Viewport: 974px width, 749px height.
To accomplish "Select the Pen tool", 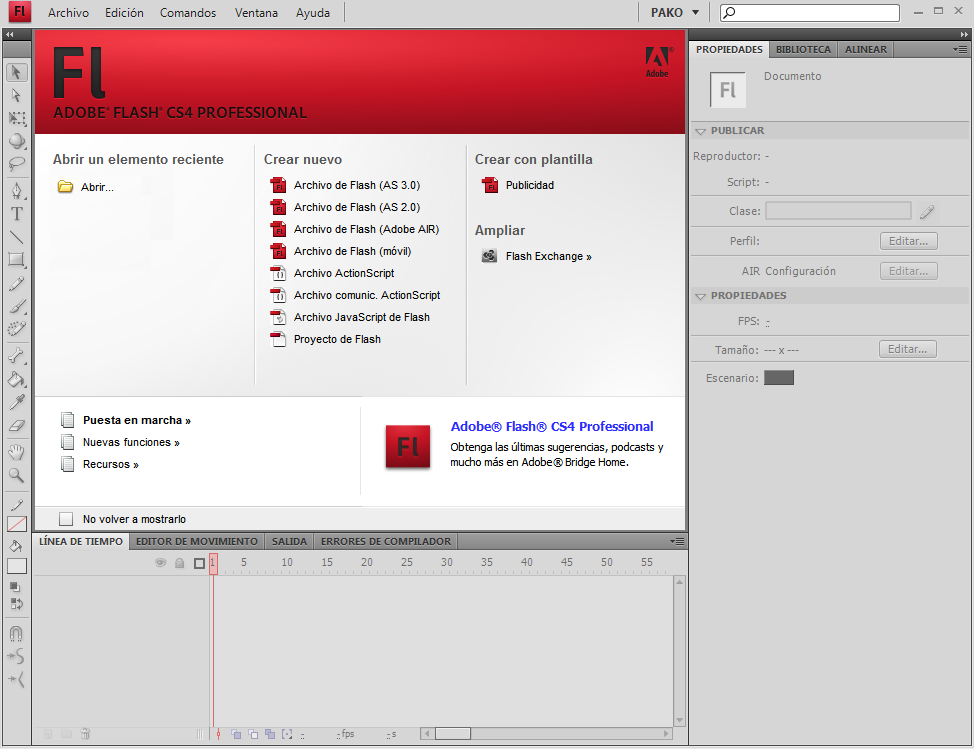I will click(17, 191).
